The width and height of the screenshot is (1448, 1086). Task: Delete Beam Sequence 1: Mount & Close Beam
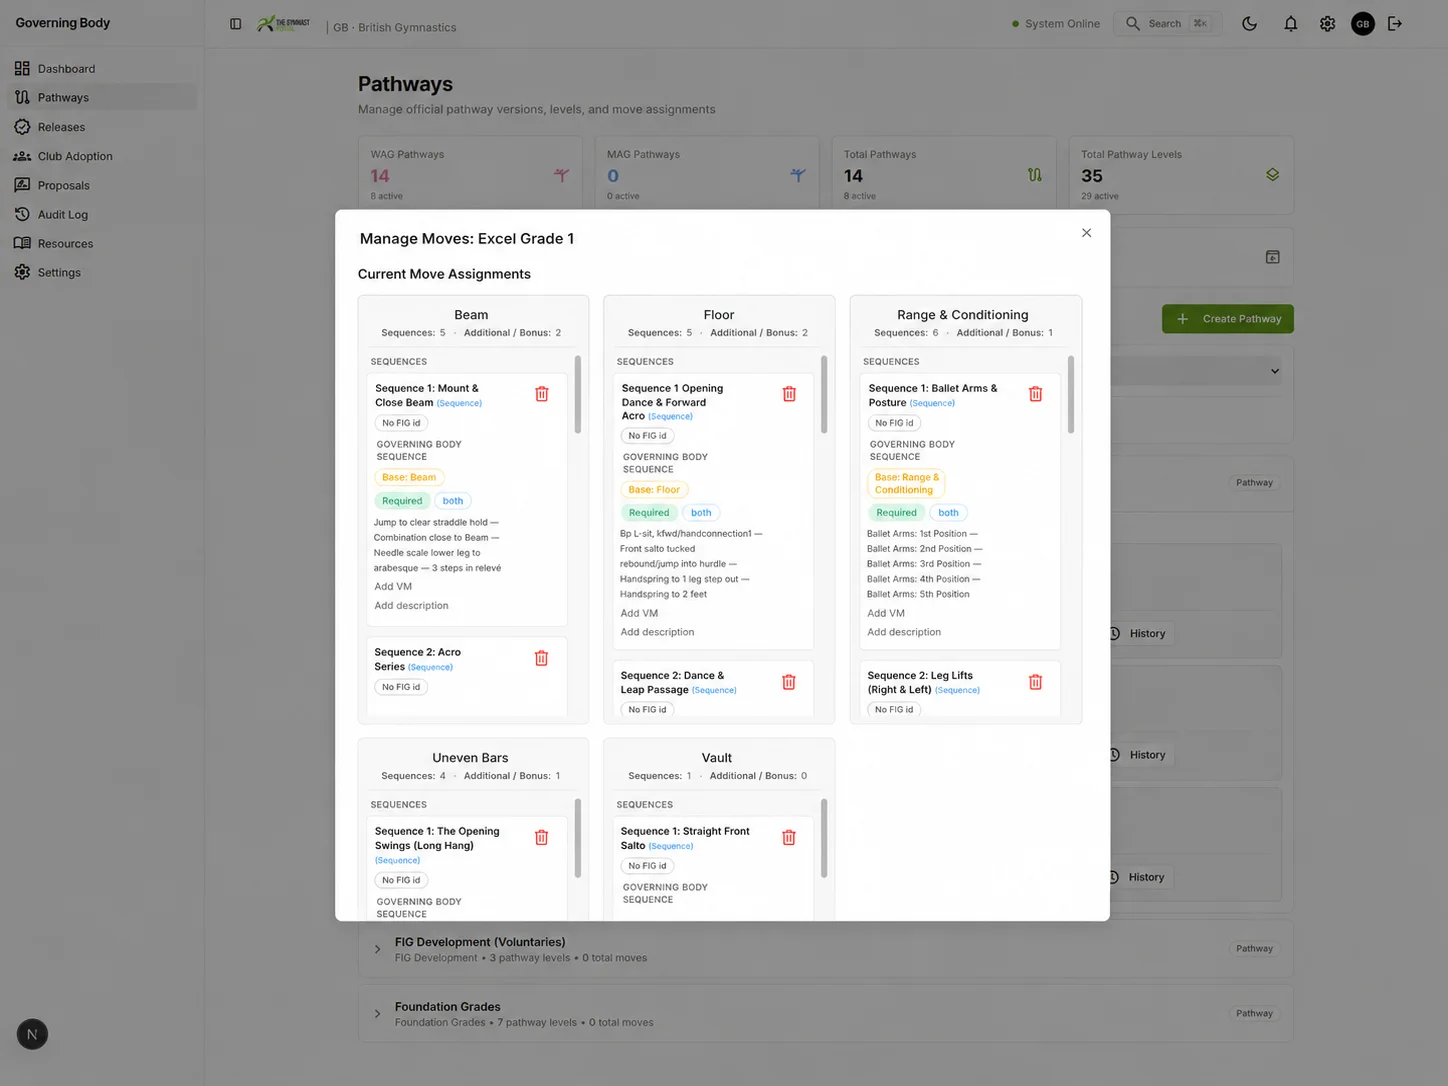point(542,394)
